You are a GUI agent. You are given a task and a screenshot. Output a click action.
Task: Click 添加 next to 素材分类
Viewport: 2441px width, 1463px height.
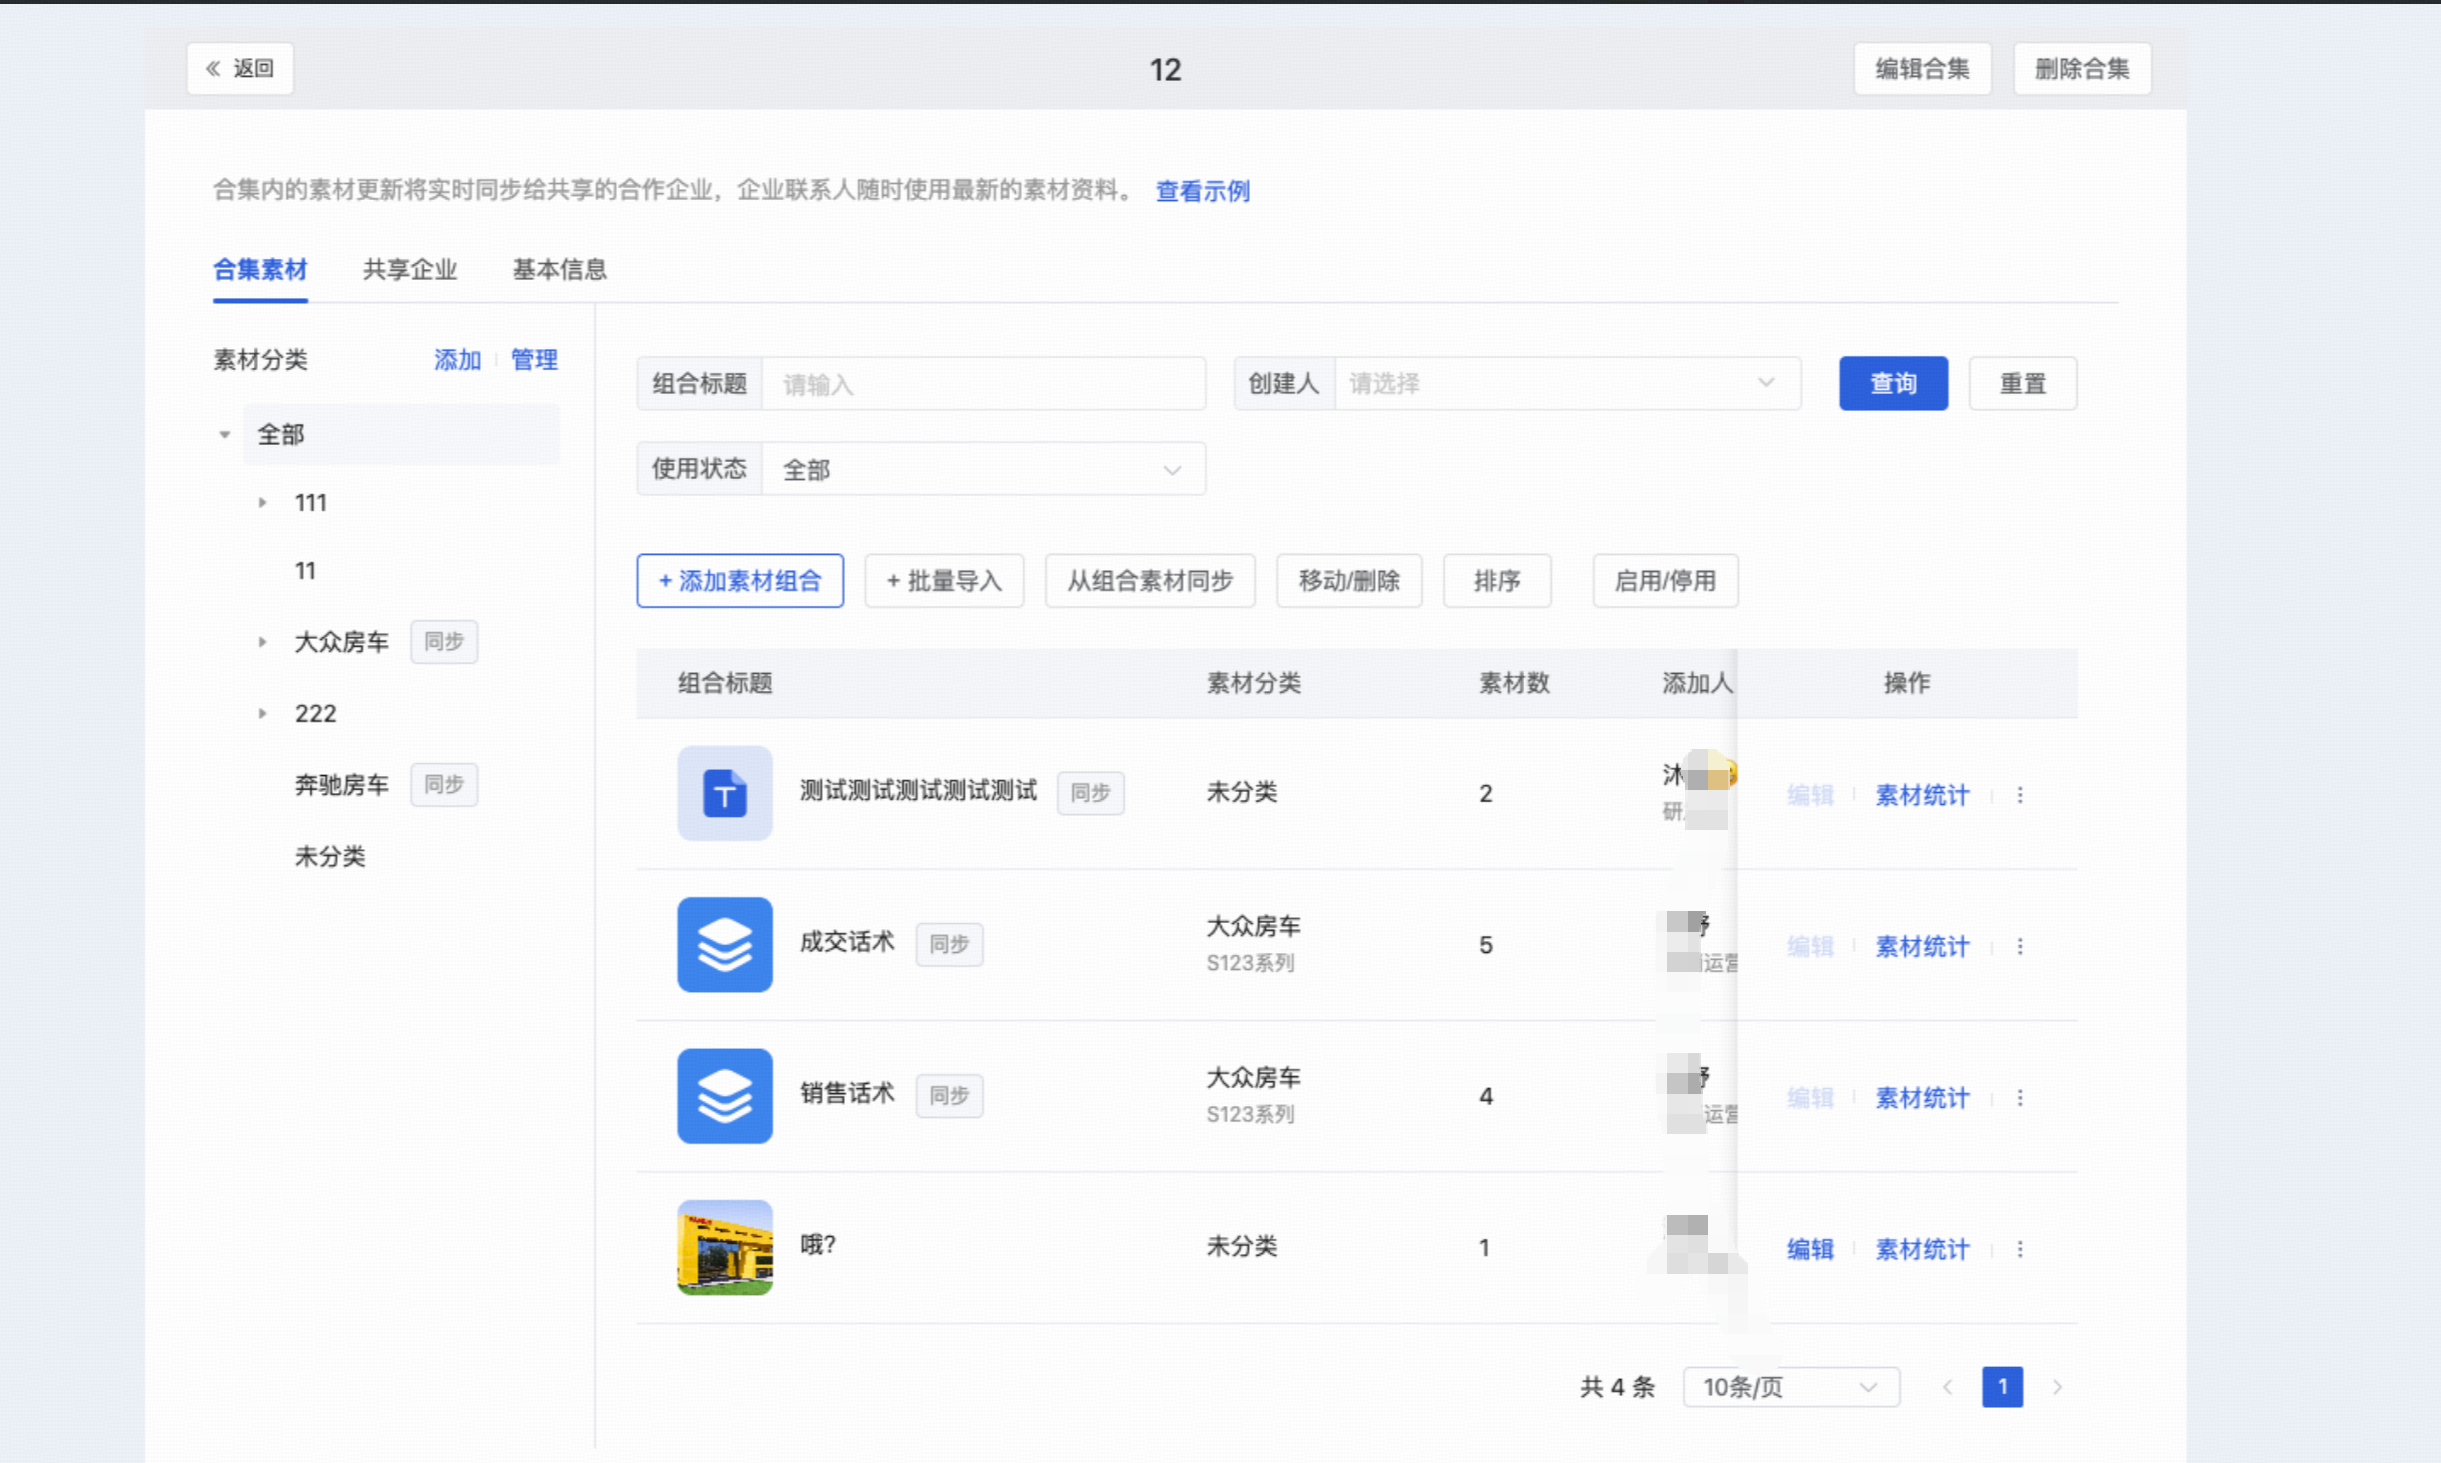(458, 360)
